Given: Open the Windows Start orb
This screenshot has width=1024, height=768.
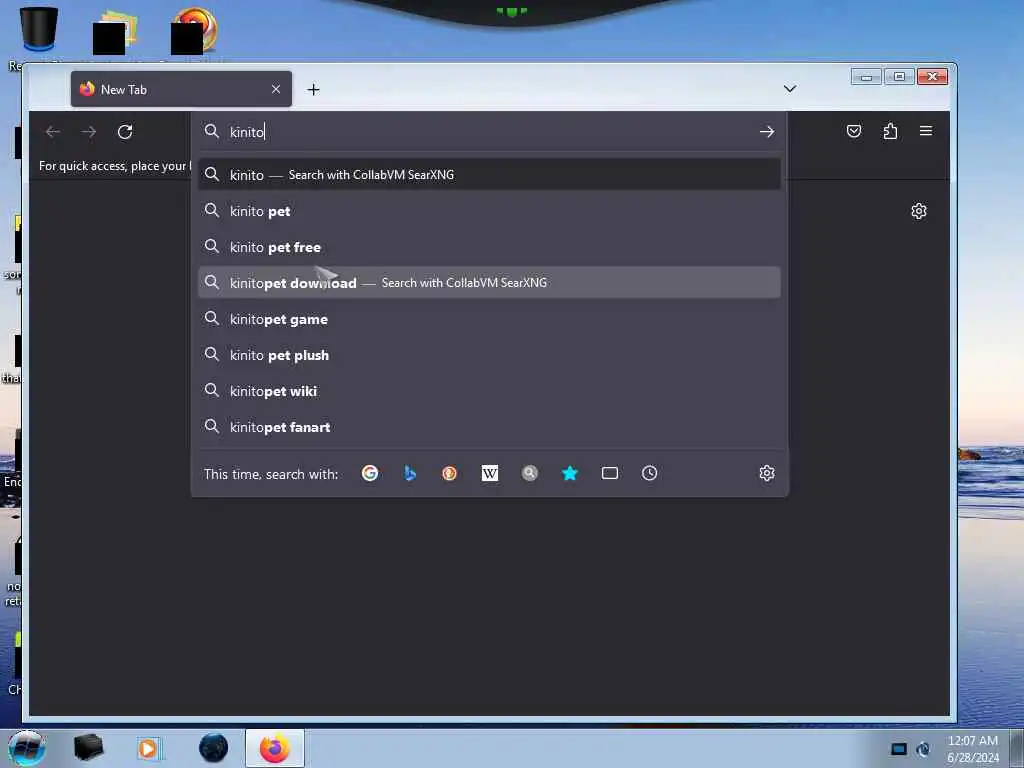Looking at the screenshot, I should [26, 748].
